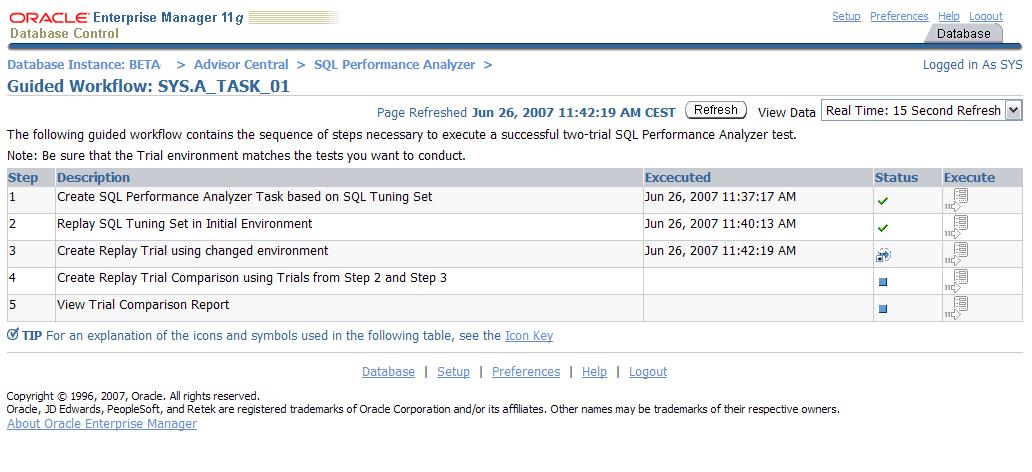Execute step 3 Create Replay Trial
The height and width of the screenshot is (472, 1032).
(x=957, y=253)
